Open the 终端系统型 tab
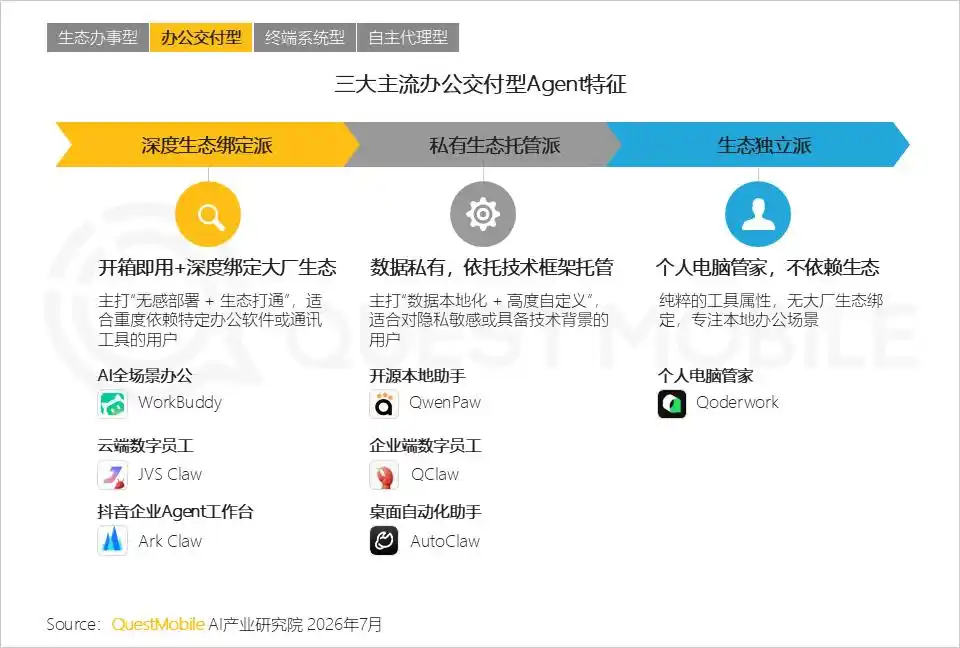The width and height of the screenshot is (960, 648). [304, 37]
